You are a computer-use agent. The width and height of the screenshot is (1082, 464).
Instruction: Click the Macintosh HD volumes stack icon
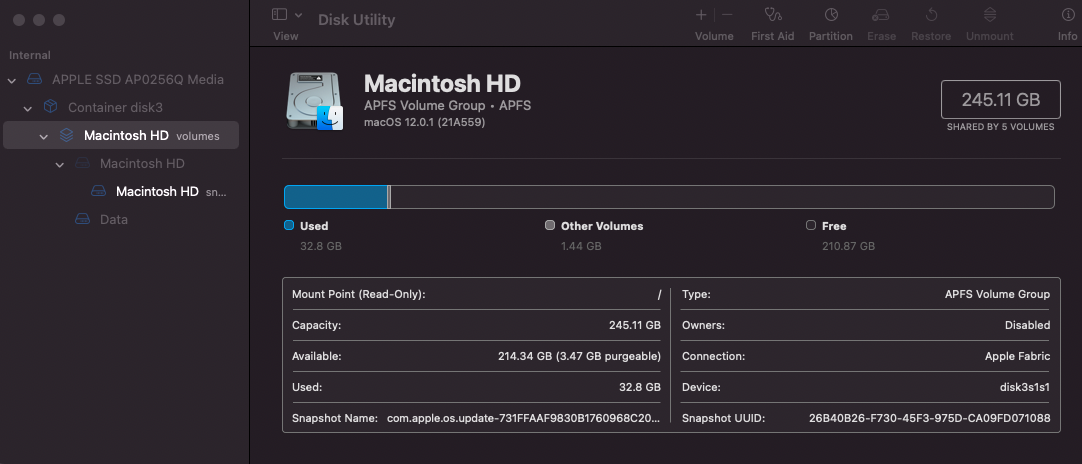coord(66,135)
